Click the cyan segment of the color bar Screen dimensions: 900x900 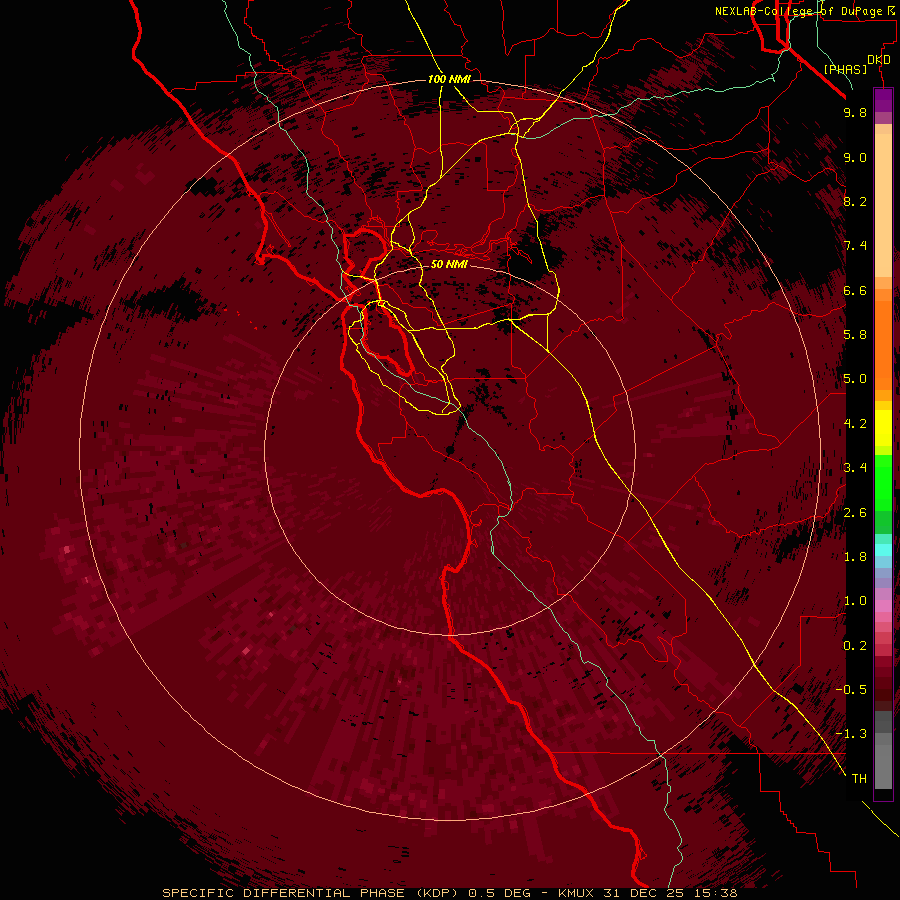[x=883, y=550]
